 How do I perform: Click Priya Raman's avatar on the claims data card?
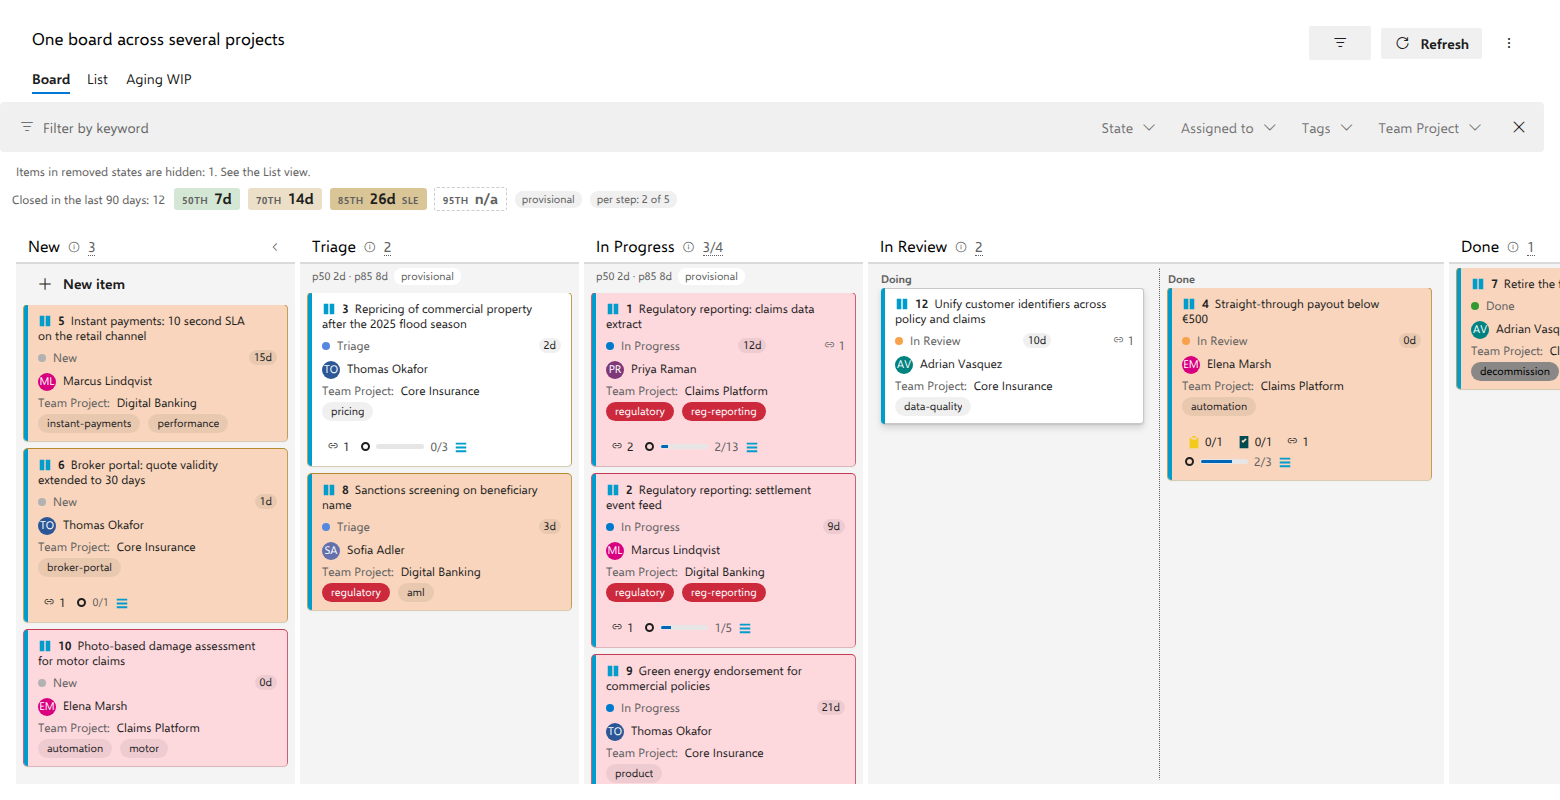[x=615, y=369]
